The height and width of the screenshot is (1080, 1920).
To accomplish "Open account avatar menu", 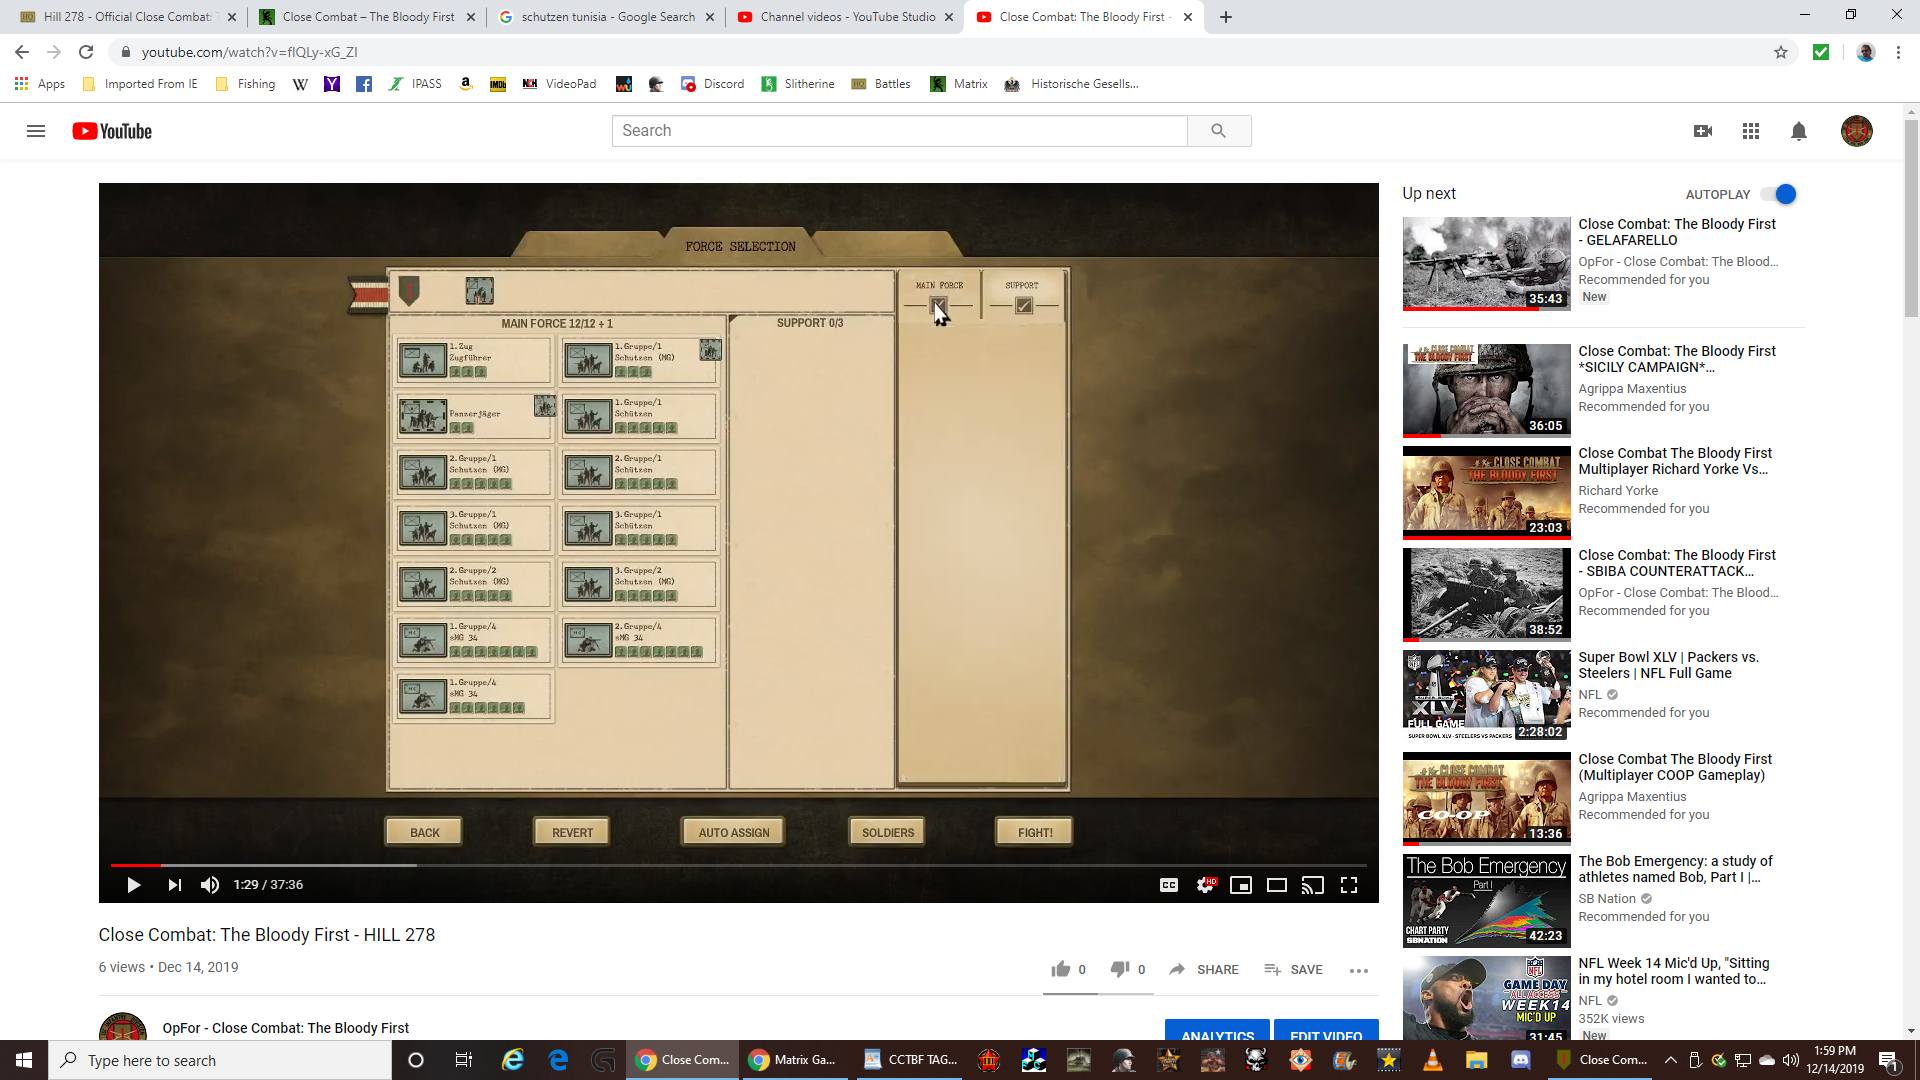I will point(1857,131).
